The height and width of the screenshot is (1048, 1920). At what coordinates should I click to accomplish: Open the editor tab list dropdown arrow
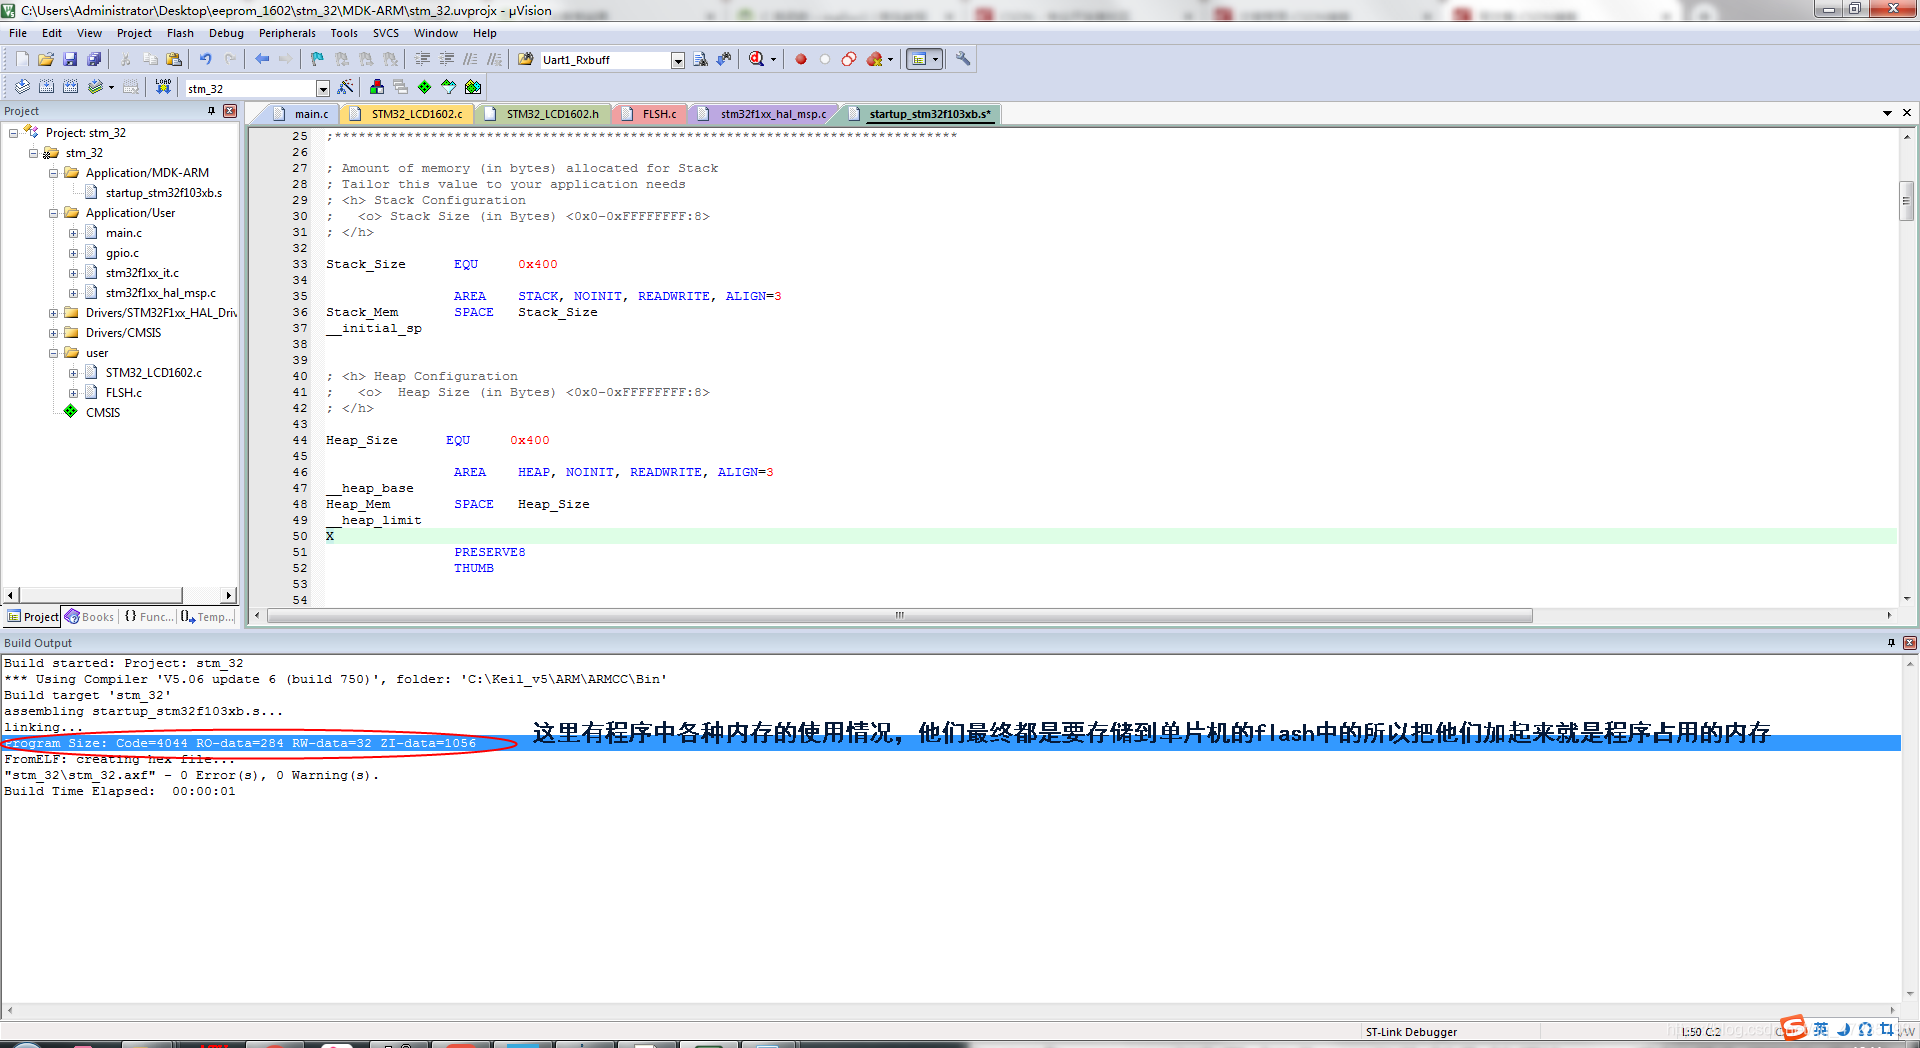(x=1887, y=113)
